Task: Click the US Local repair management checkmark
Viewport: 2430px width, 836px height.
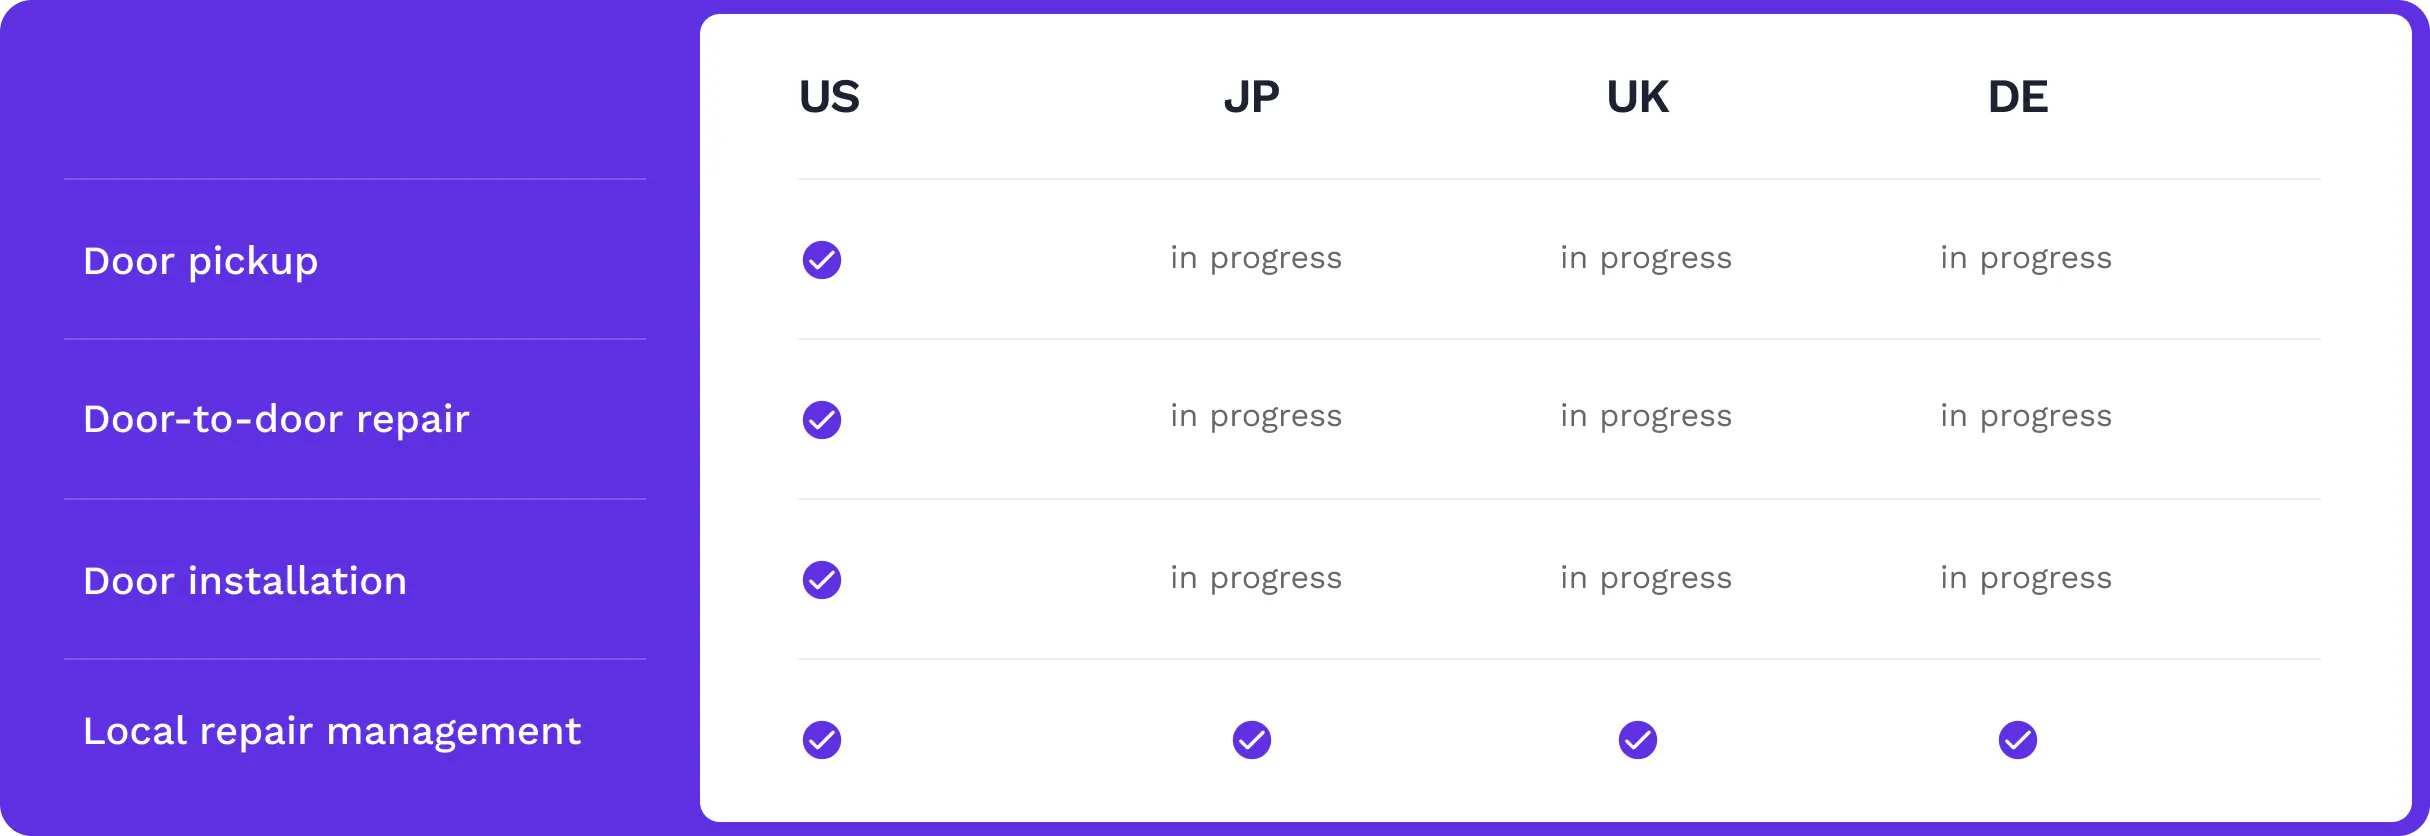Action: click(822, 740)
